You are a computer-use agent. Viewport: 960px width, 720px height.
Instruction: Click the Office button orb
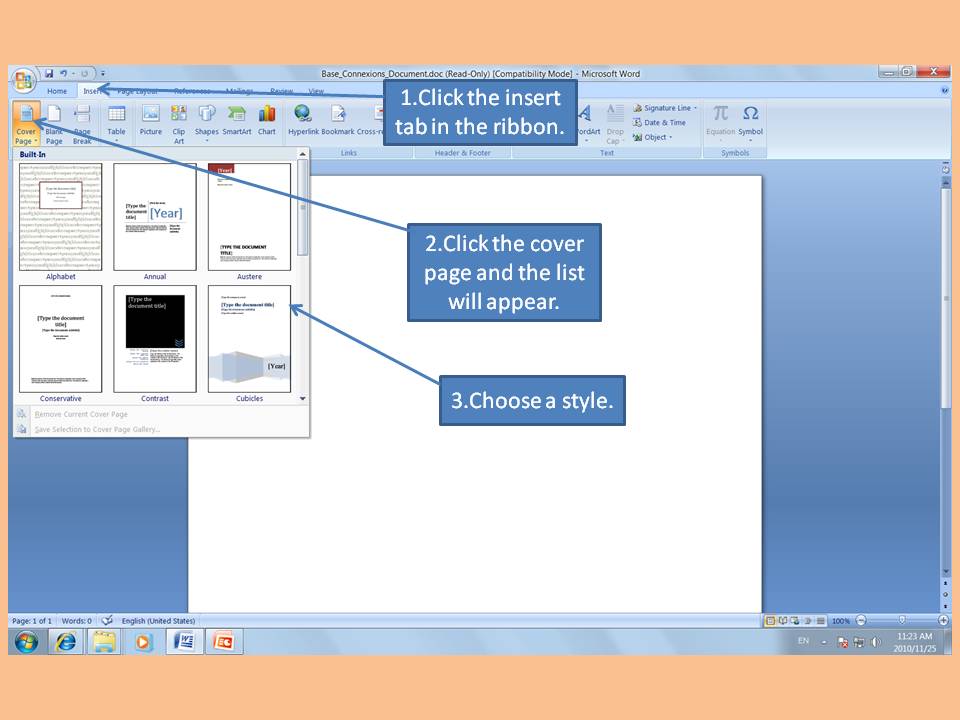24,79
